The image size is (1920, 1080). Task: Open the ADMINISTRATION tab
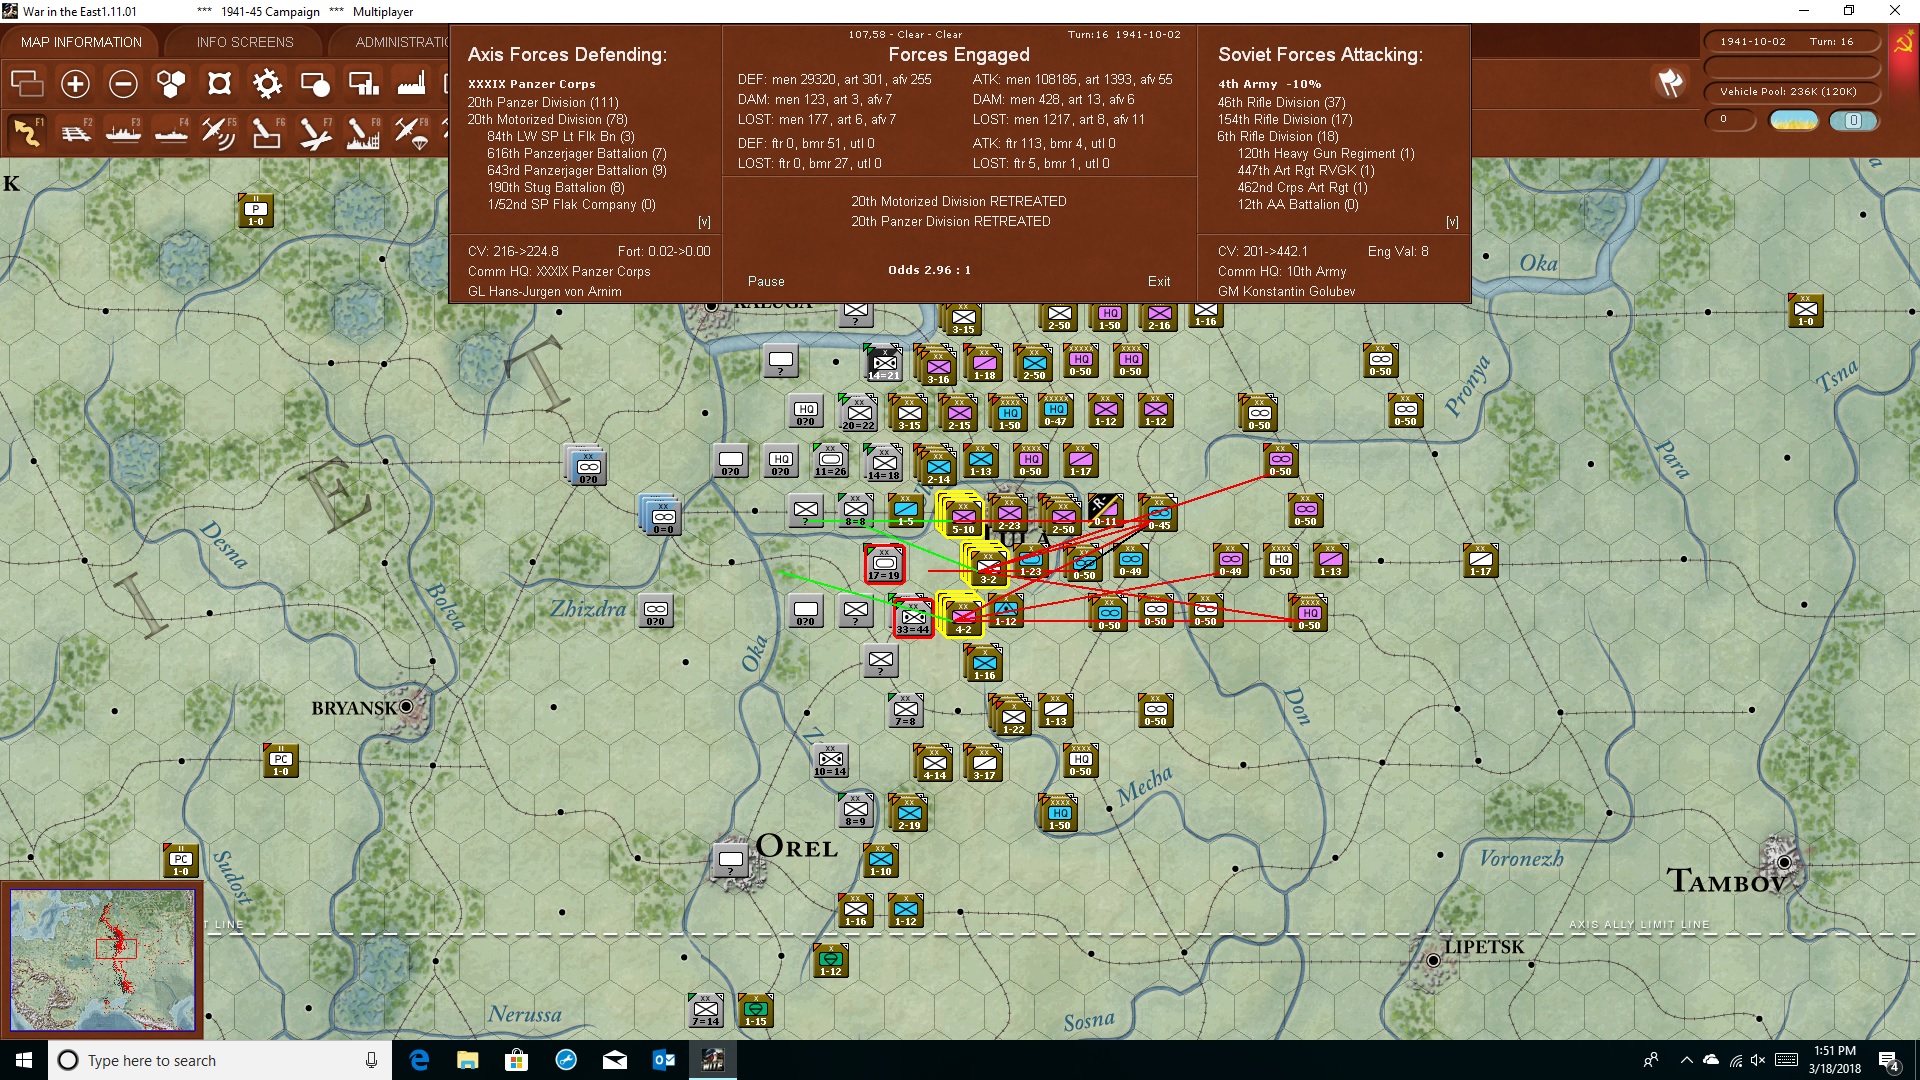coord(402,42)
